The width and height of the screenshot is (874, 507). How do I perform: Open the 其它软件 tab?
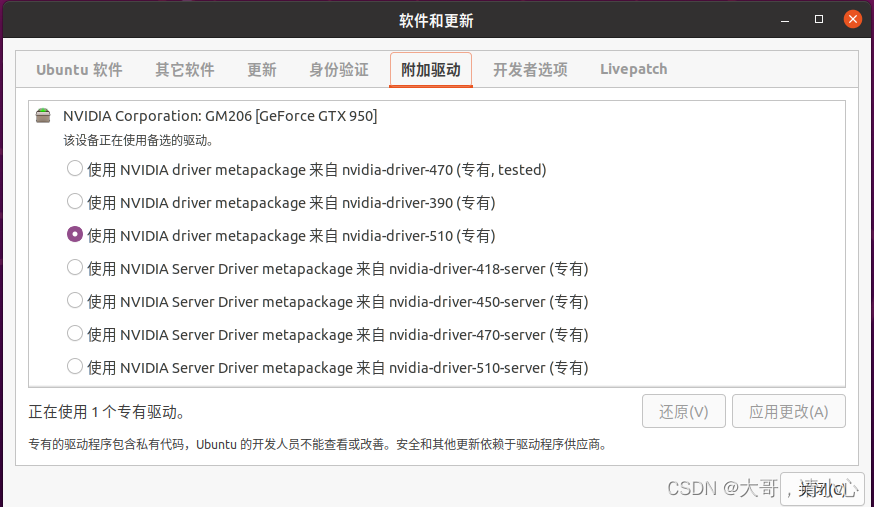(184, 70)
